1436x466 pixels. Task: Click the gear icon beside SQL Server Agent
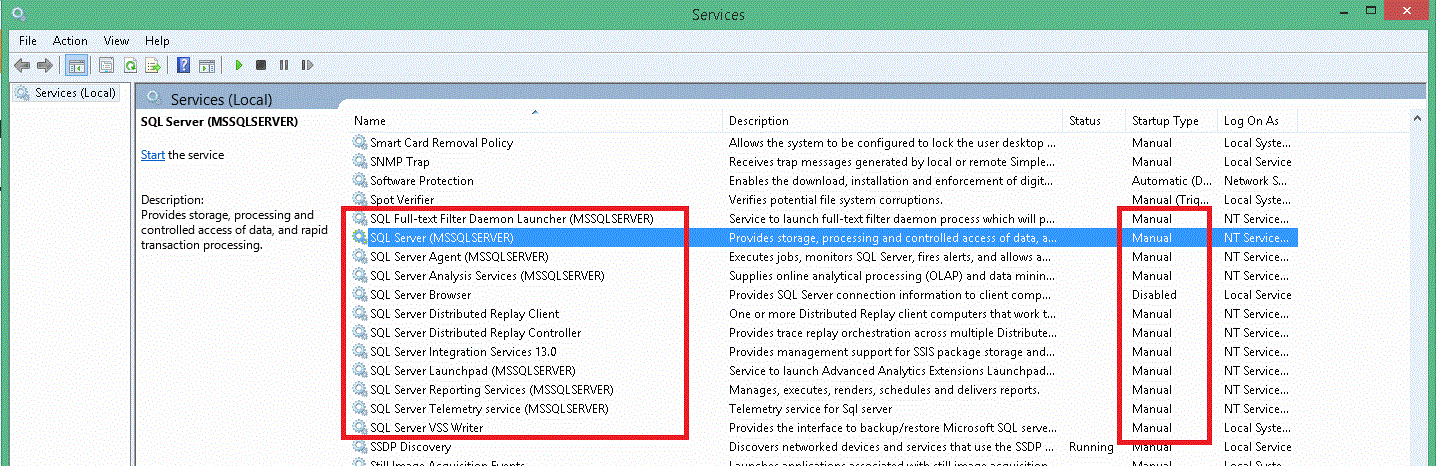point(360,257)
